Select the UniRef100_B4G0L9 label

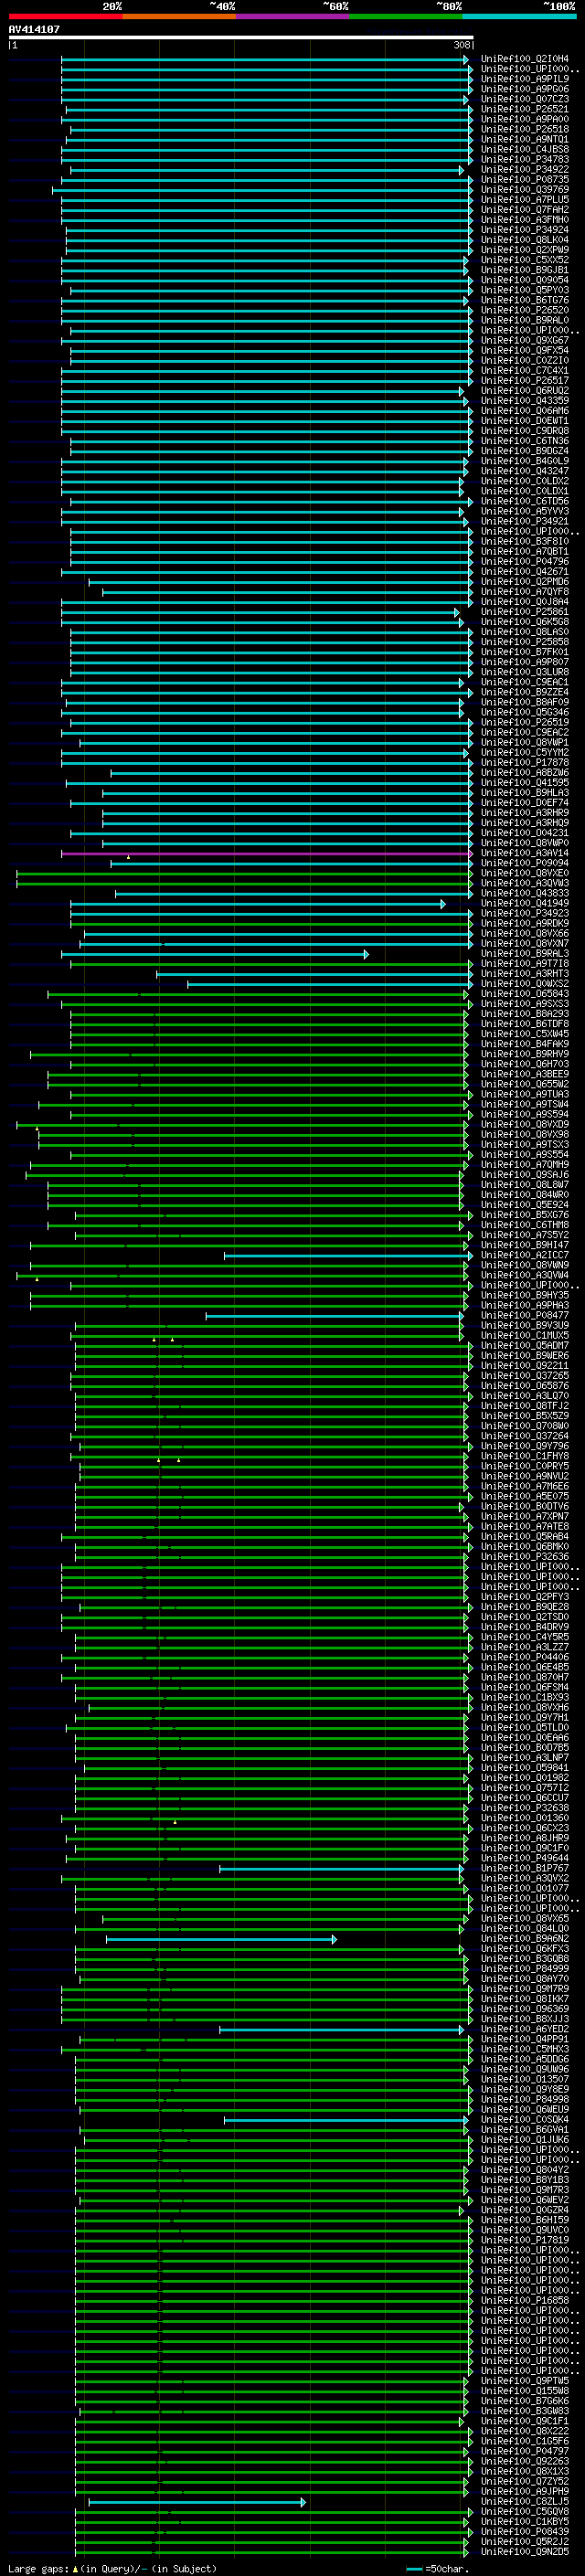(x=525, y=461)
